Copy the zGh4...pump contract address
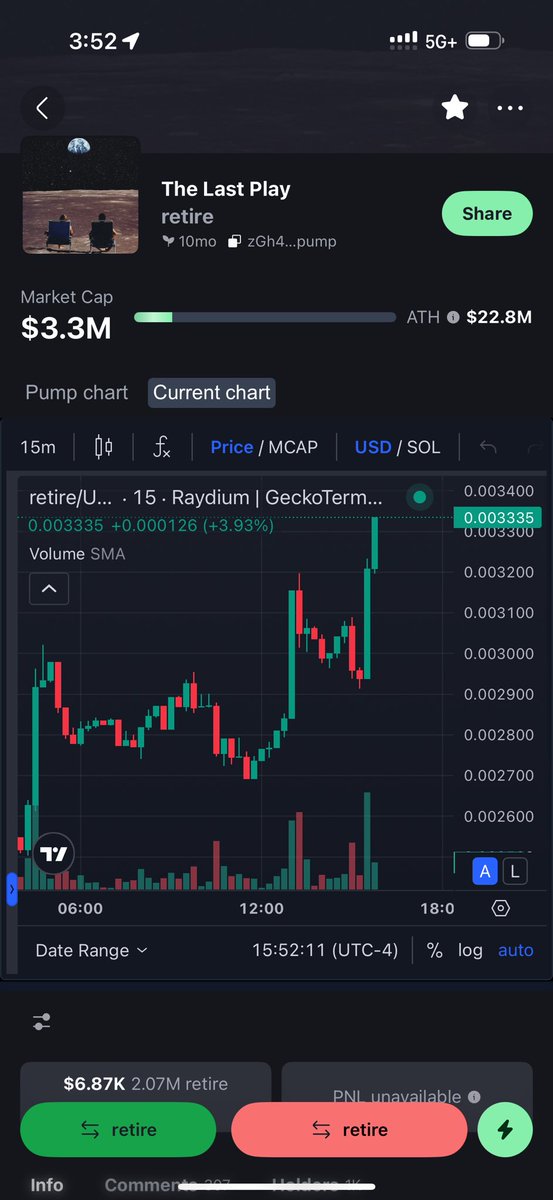 pyautogui.click(x=282, y=241)
